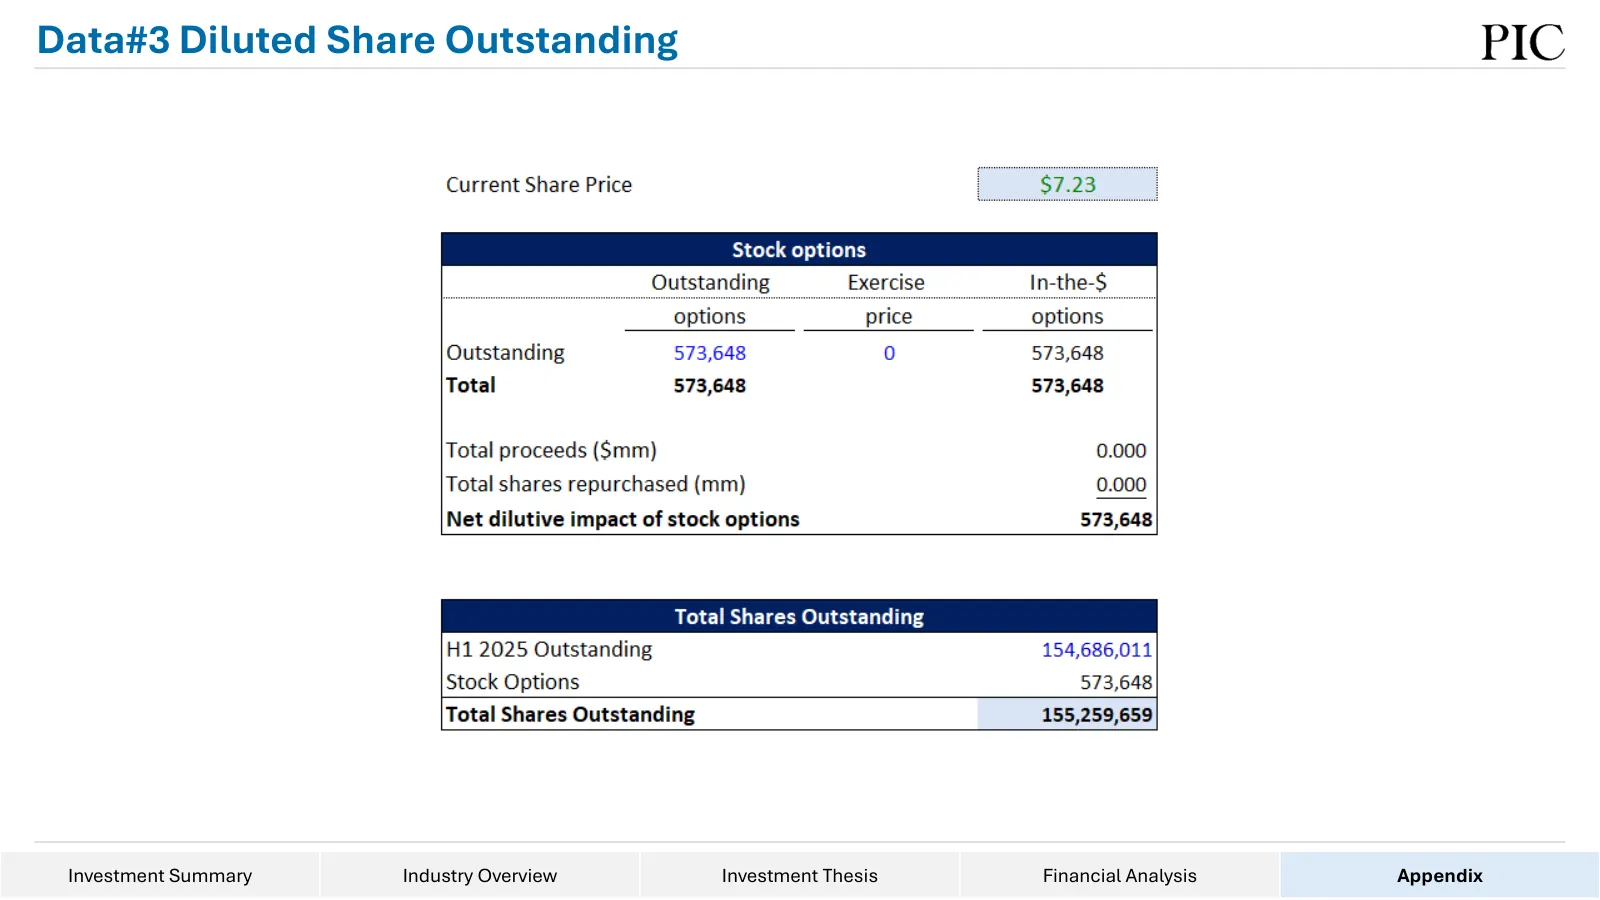Image resolution: width=1600 pixels, height=900 pixels.
Task: Click the Exercise column heading
Action: pyautogui.click(x=886, y=282)
